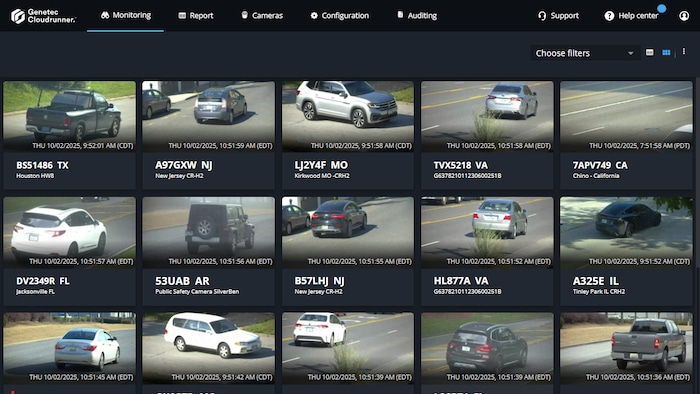Click the question mark Help center icon
The width and height of the screenshot is (700, 394).
click(609, 16)
